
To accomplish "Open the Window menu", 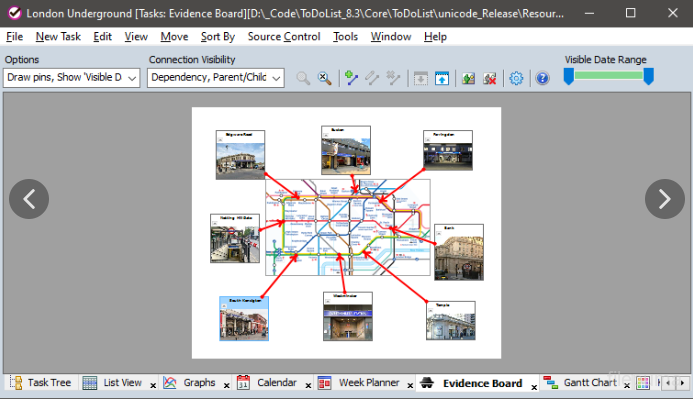I will click(x=391, y=37).
